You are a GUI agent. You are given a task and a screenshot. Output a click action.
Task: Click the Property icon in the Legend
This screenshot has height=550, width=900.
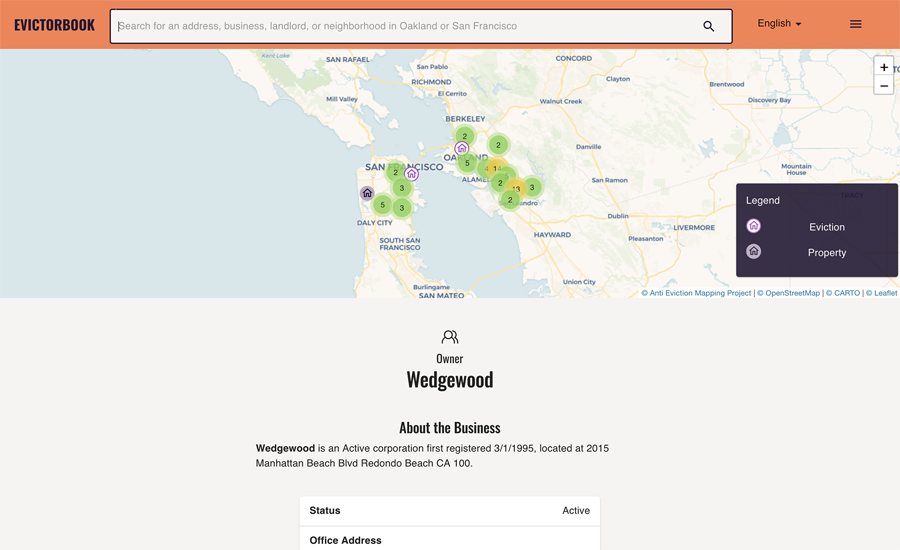tap(754, 251)
